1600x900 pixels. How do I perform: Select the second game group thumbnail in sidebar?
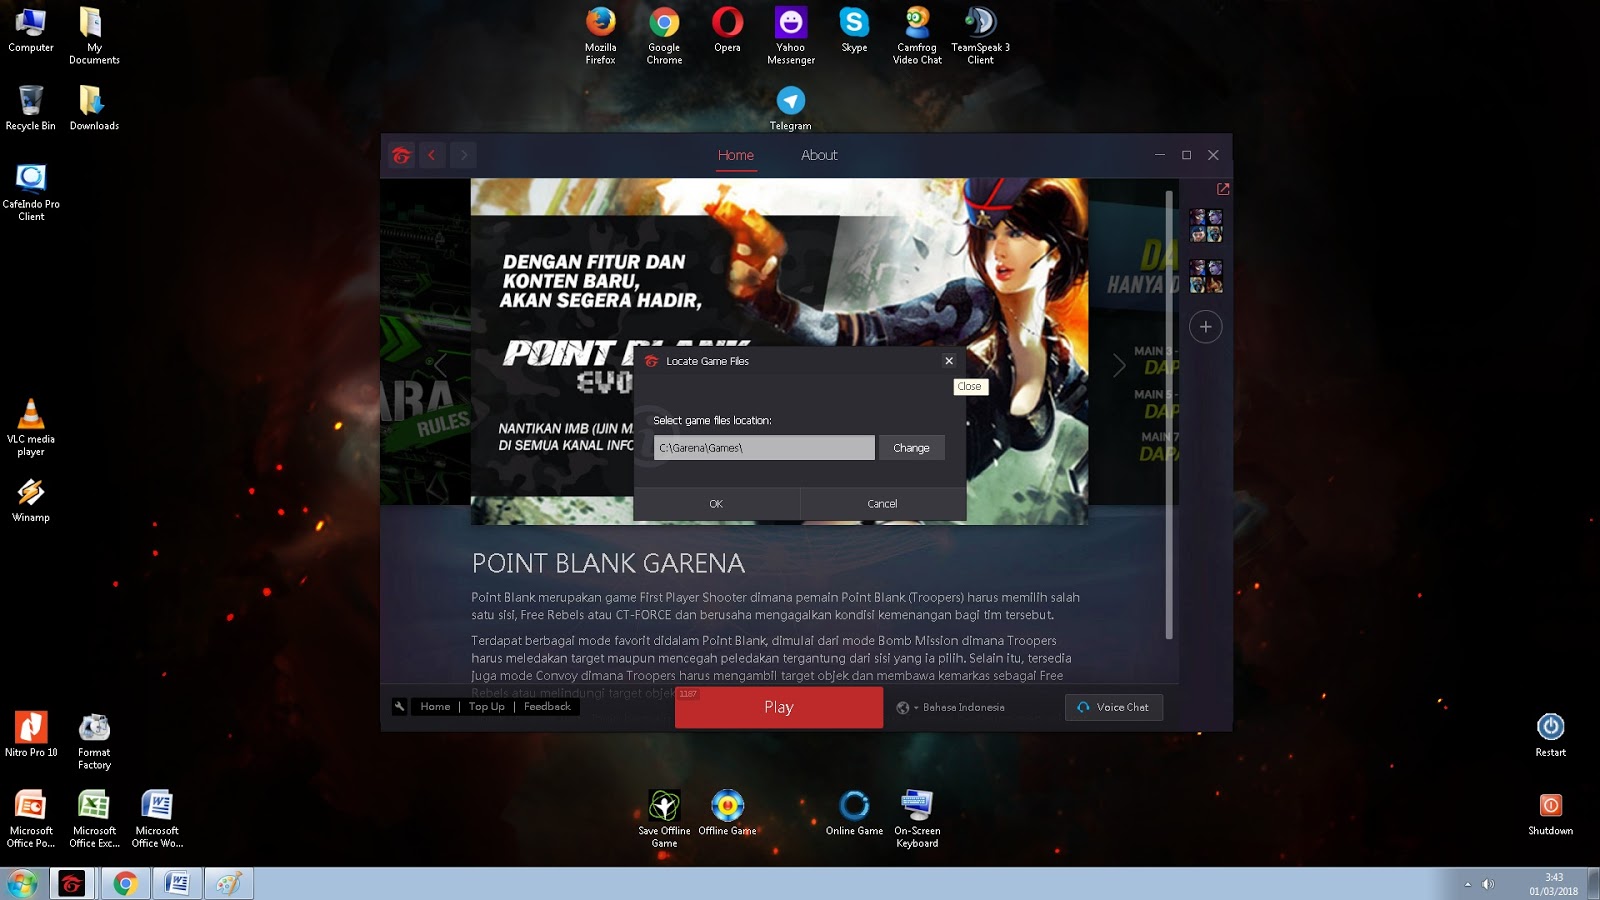click(1206, 276)
